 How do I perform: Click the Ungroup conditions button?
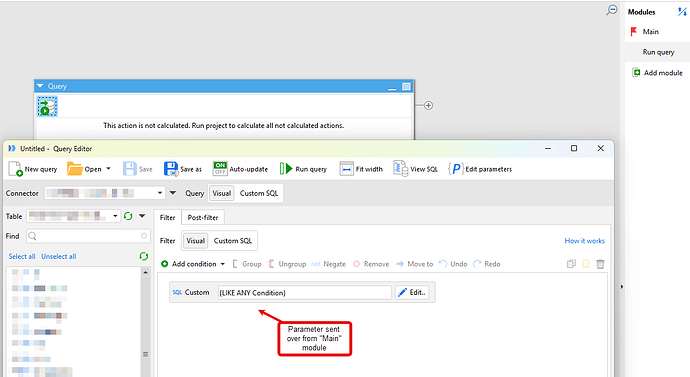(x=287, y=264)
